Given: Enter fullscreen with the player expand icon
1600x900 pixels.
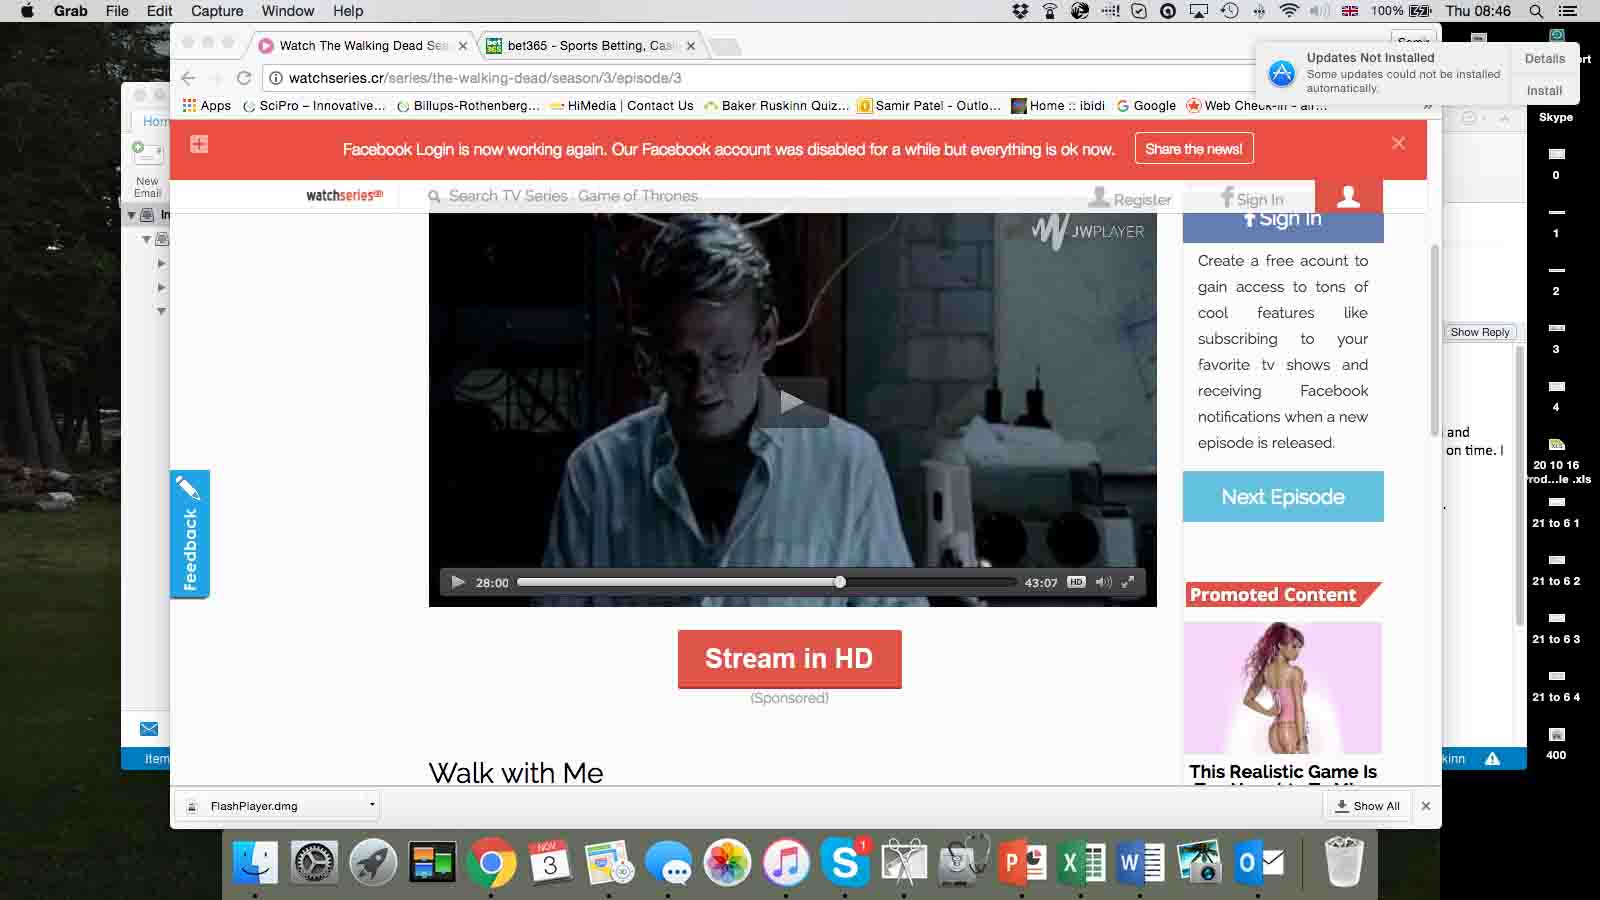Looking at the screenshot, I should click(x=1128, y=582).
